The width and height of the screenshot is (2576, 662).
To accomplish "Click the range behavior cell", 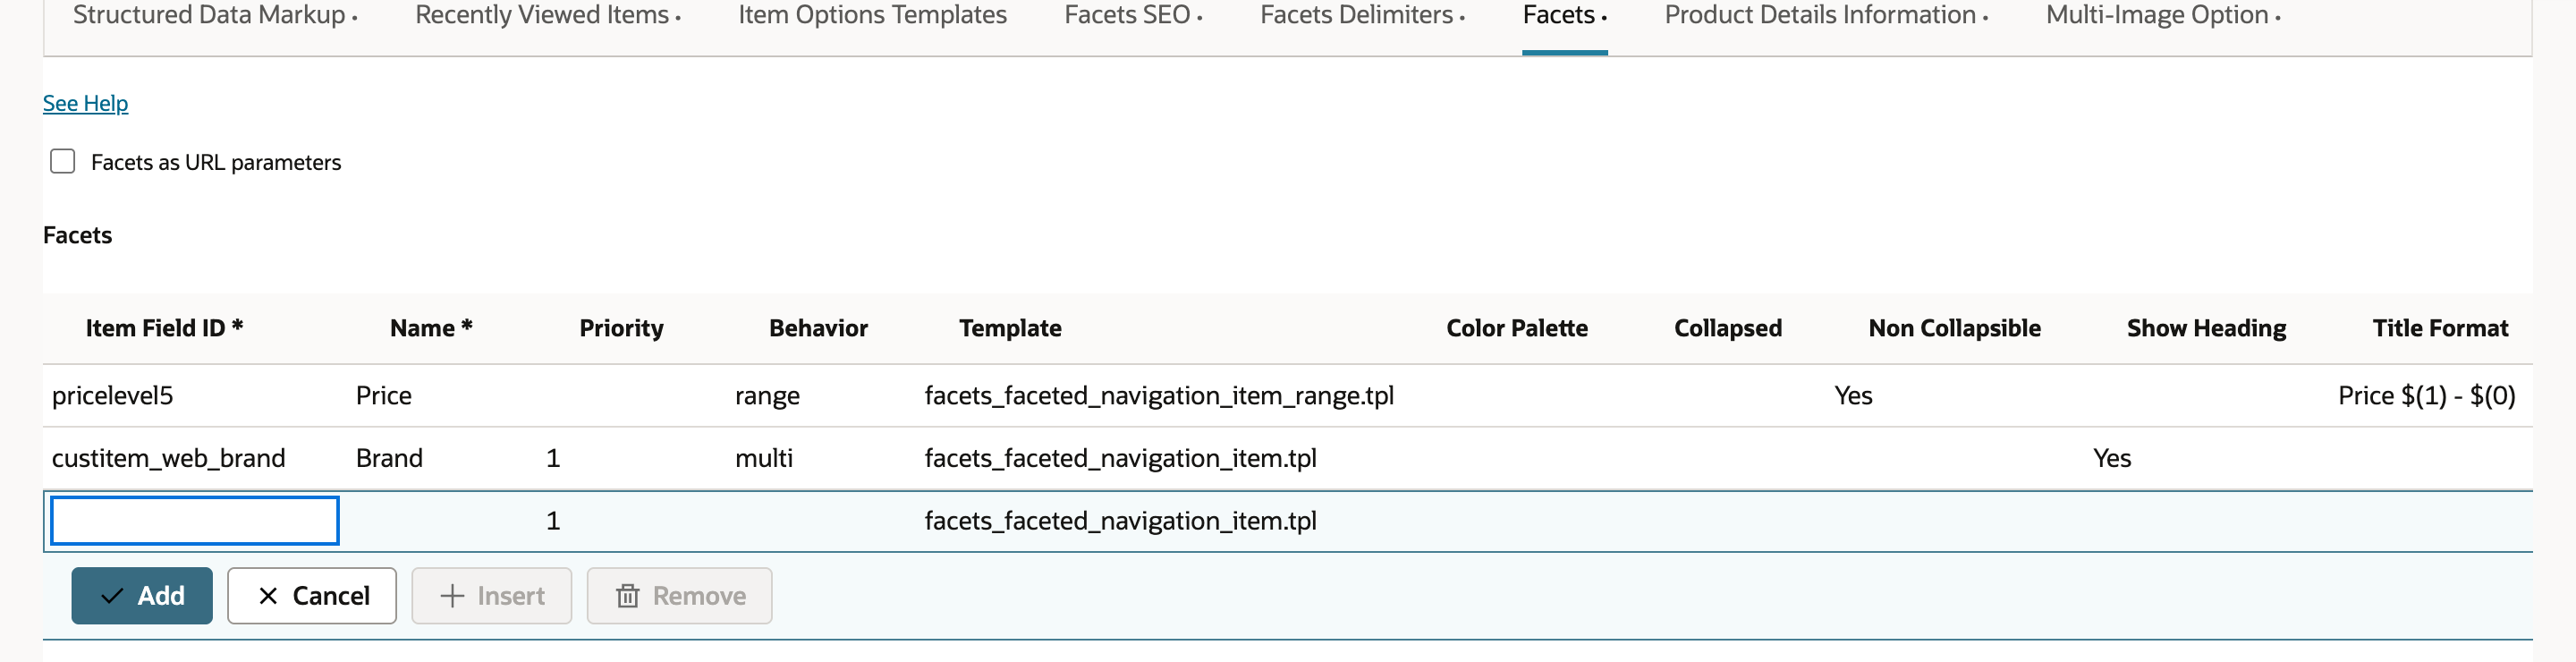I will (767, 397).
